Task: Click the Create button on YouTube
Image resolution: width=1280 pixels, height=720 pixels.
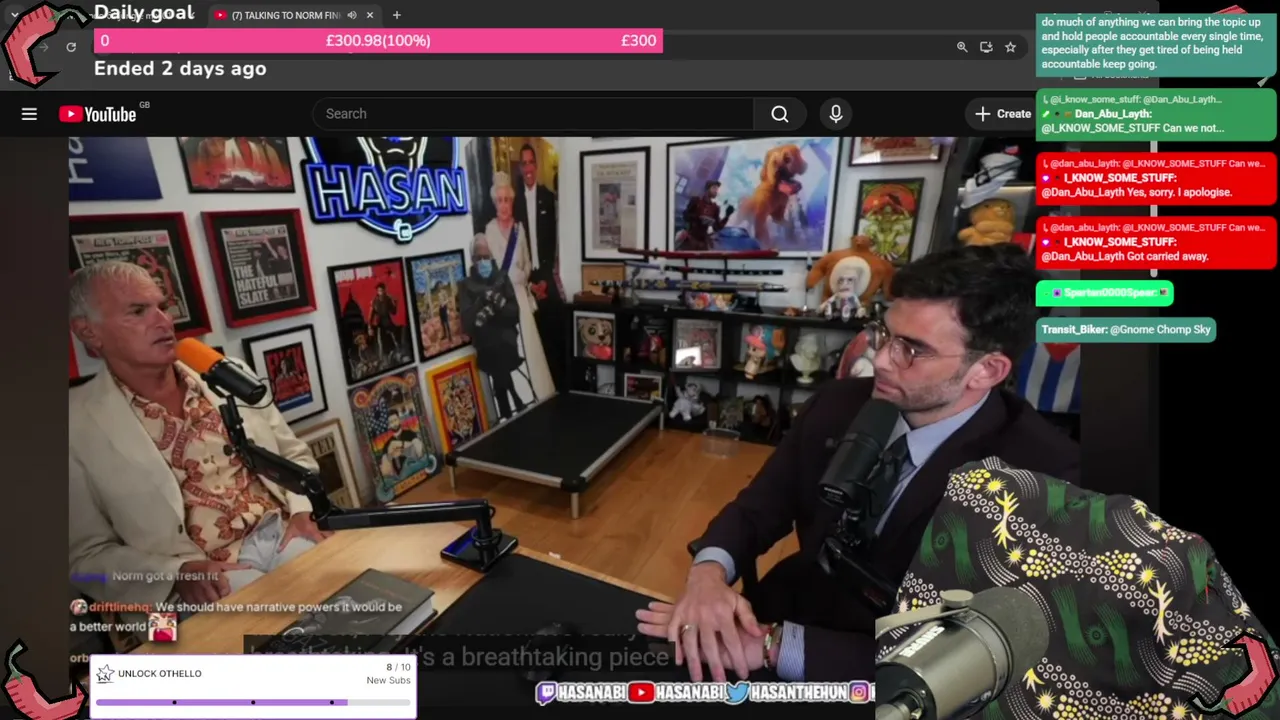Action: [1003, 114]
